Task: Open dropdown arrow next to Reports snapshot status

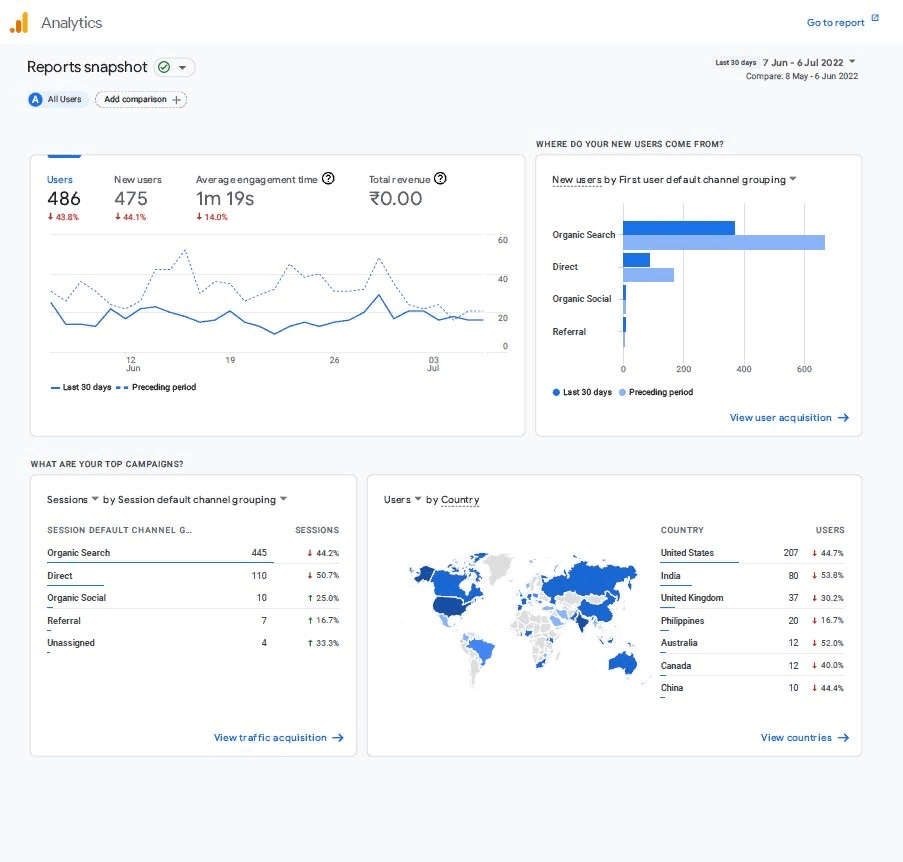Action: tap(183, 67)
